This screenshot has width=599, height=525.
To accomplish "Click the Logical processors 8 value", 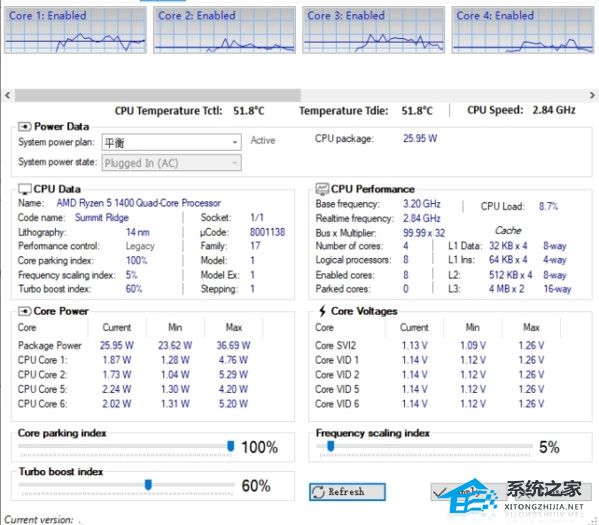I will pyautogui.click(x=406, y=260).
